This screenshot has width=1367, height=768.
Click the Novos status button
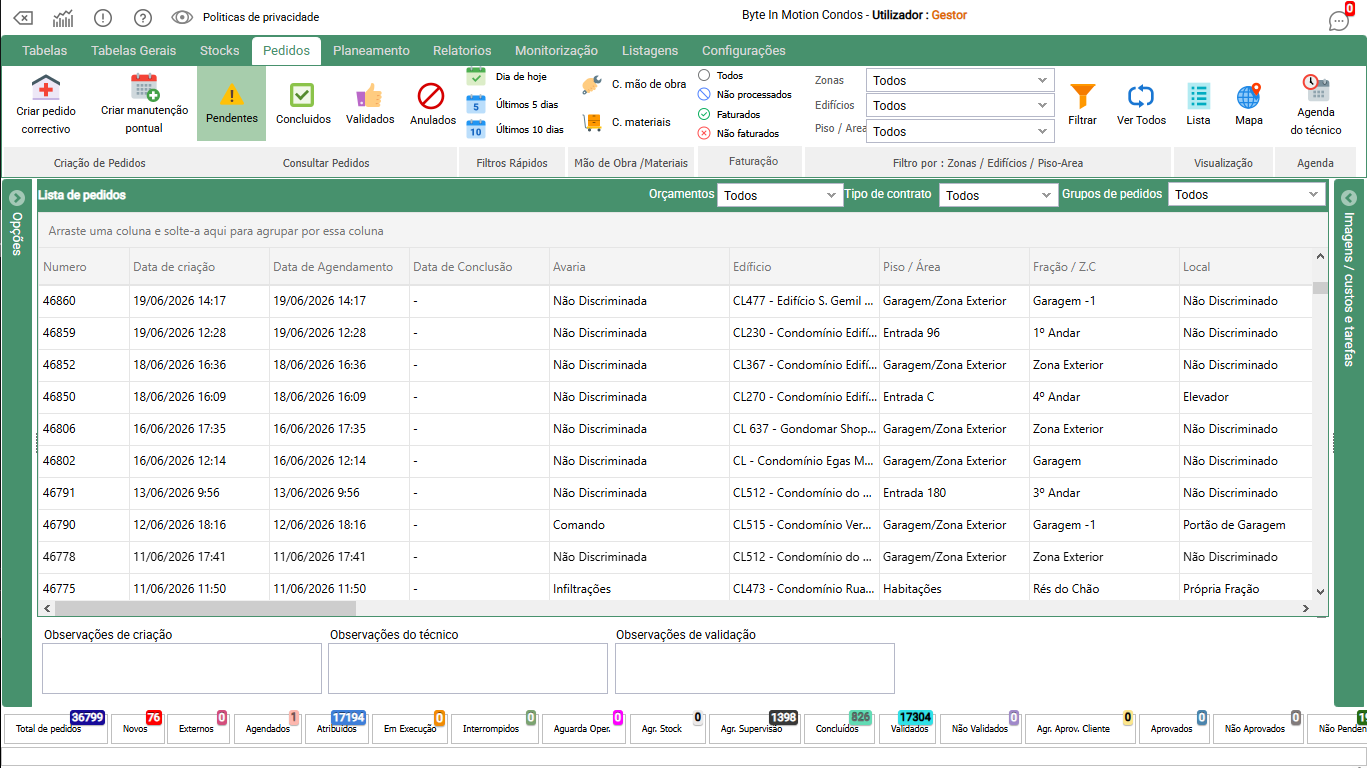tap(136, 728)
